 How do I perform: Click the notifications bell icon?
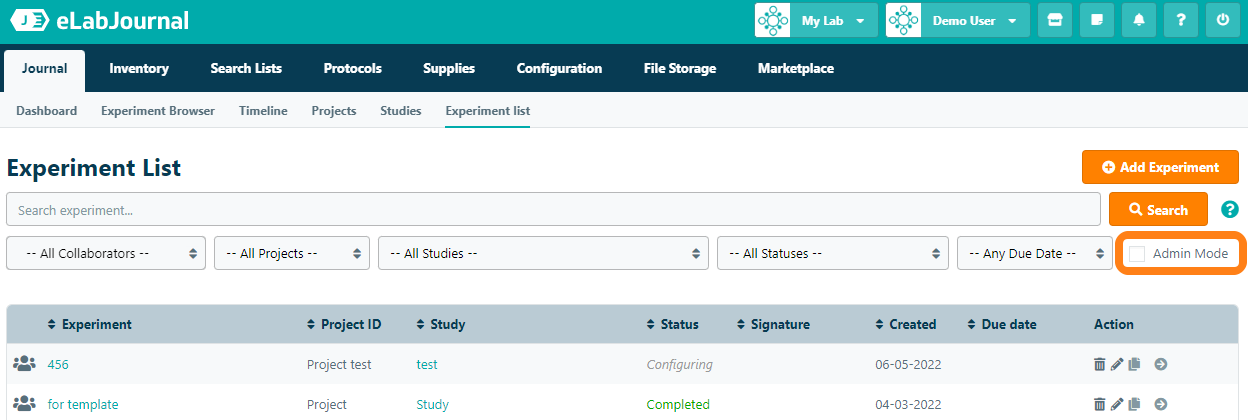pos(1138,20)
